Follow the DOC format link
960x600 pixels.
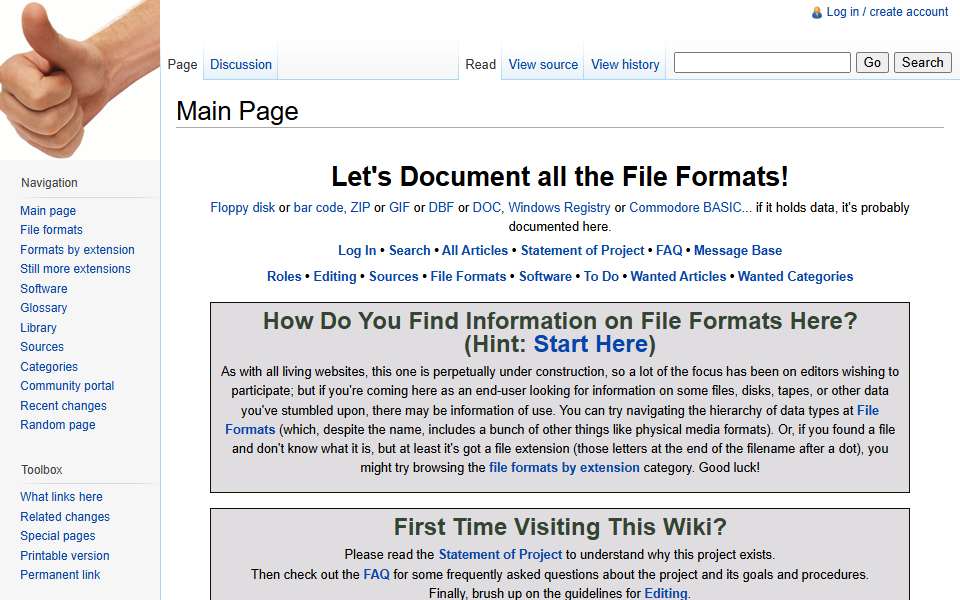coord(487,208)
